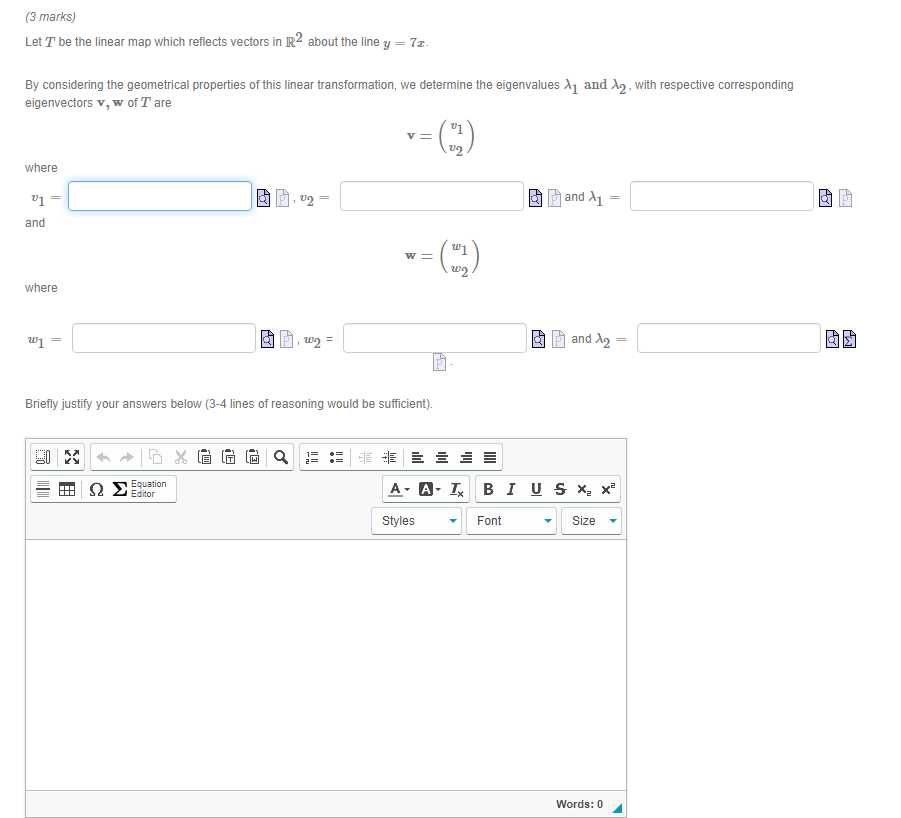Click inside the v2 answer field
The image size is (901, 818).
431,196
